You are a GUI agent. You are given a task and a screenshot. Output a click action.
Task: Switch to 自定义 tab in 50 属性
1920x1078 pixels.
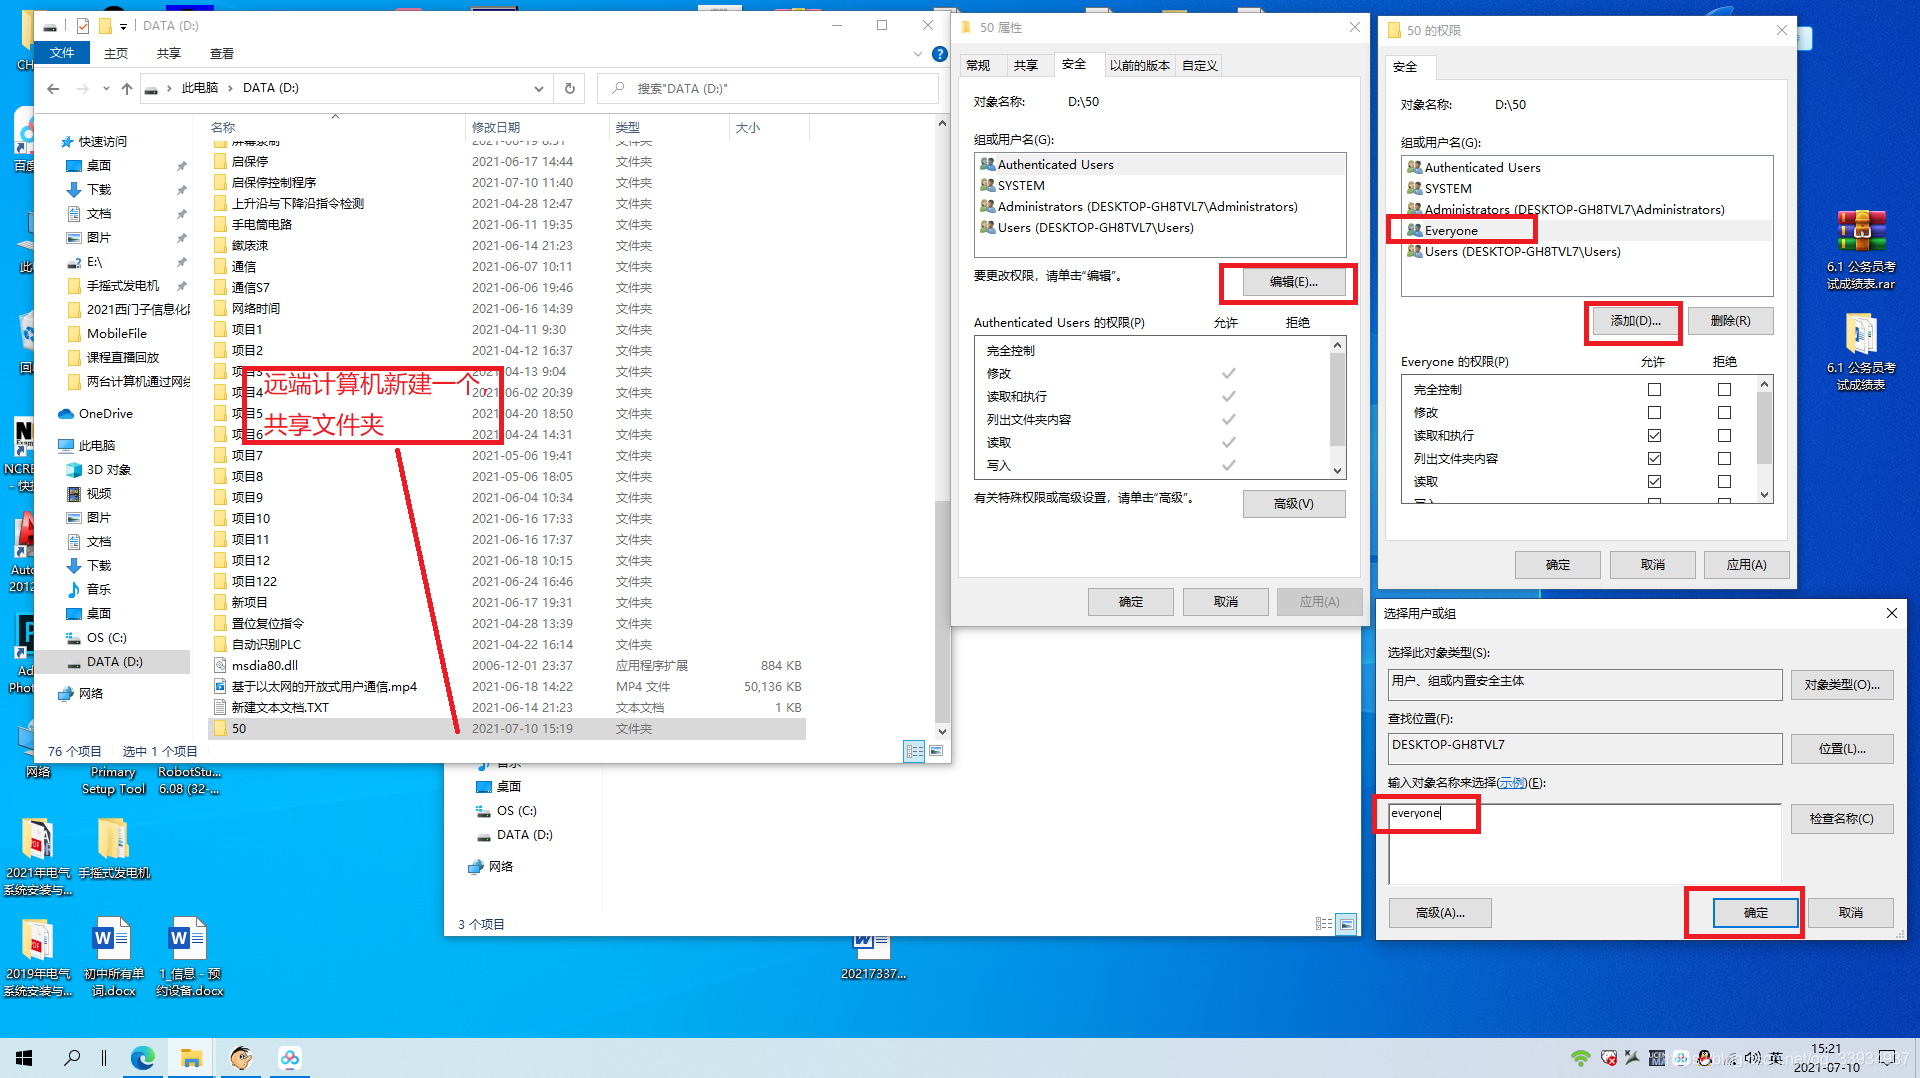pyautogui.click(x=1199, y=66)
